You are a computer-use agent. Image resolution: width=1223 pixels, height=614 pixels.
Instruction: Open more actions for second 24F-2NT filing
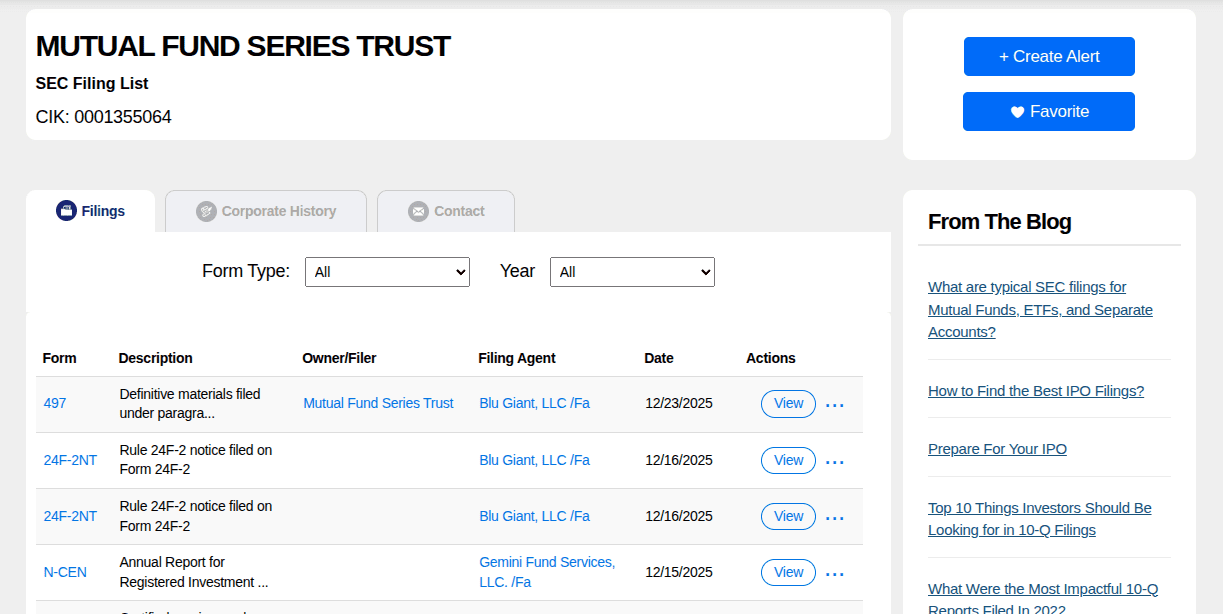click(835, 517)
